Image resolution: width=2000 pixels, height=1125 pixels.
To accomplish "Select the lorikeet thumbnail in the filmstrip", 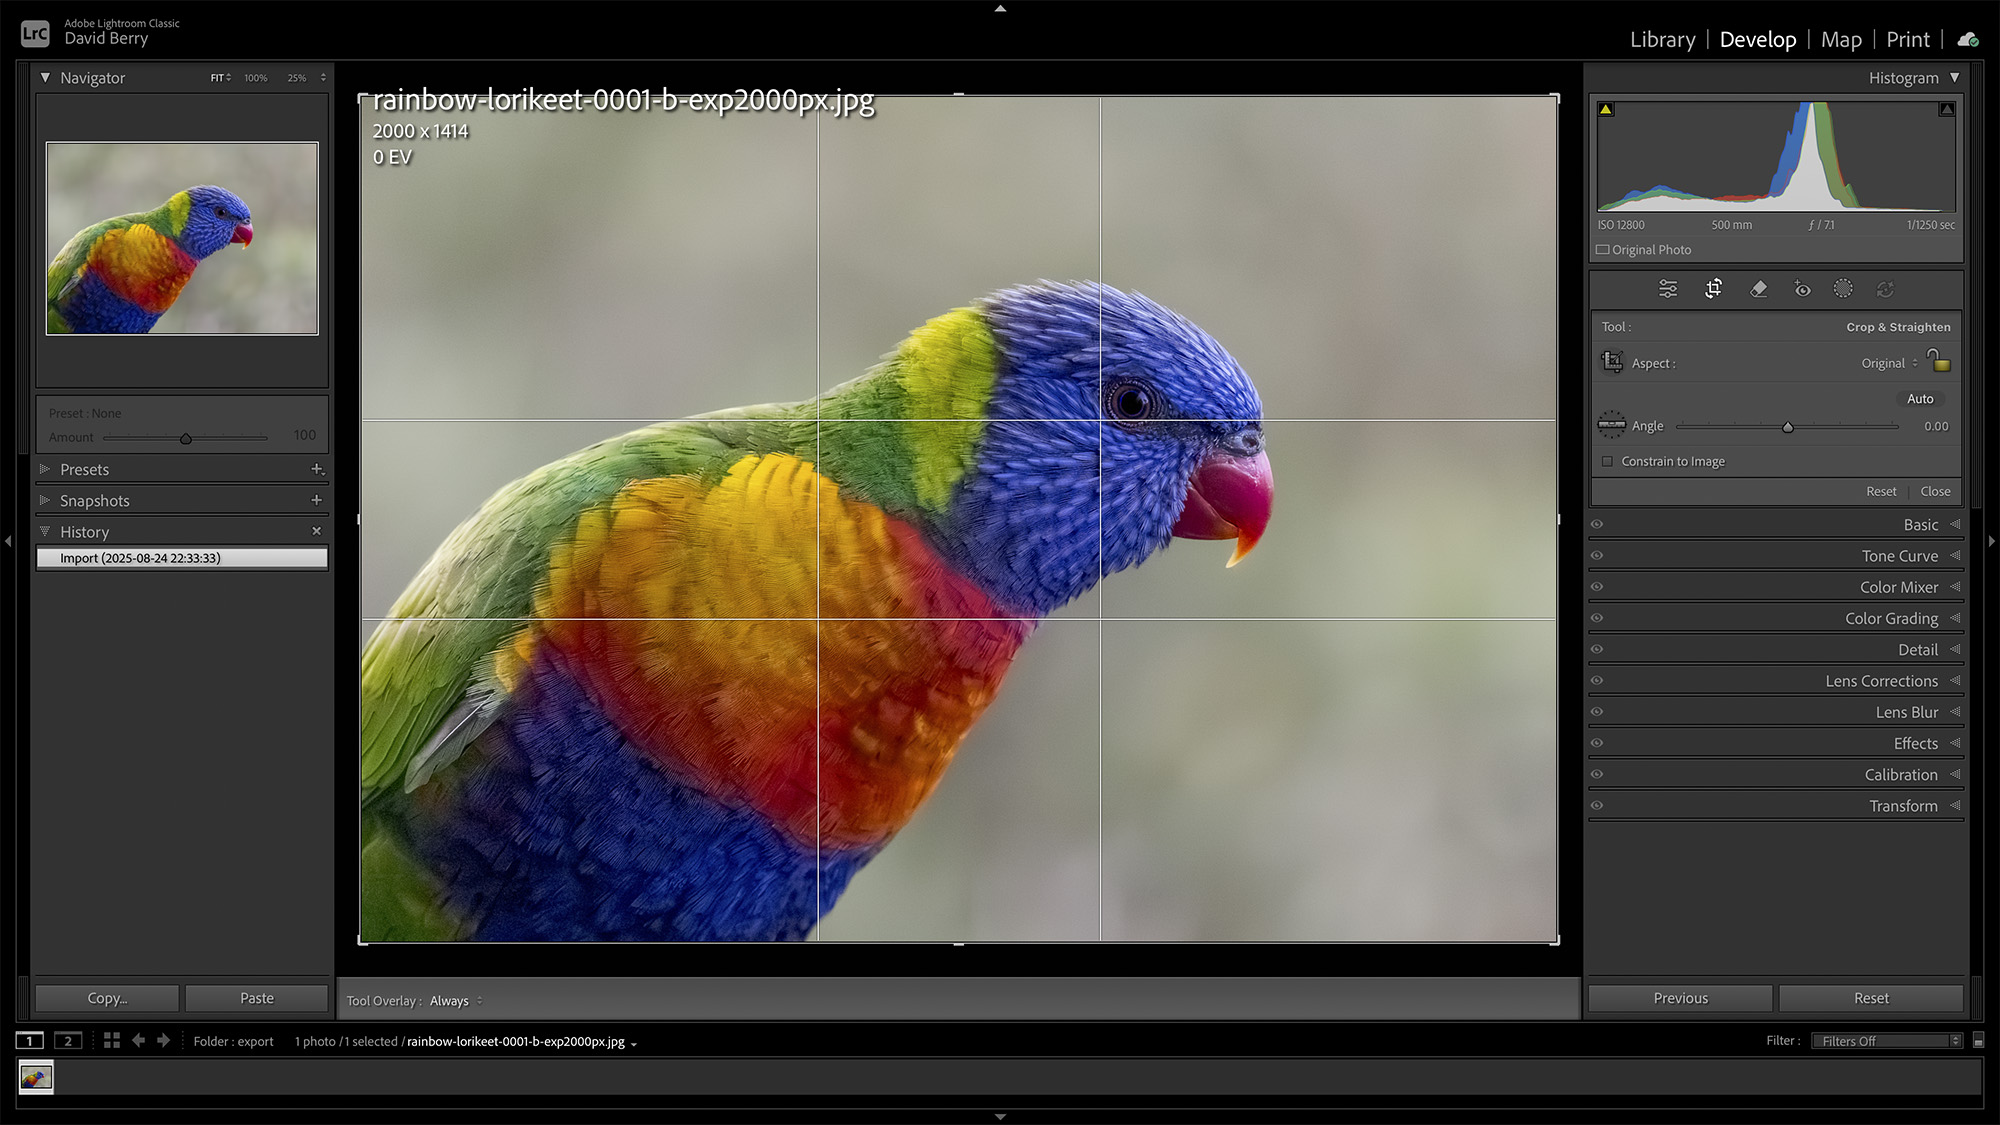I will 37,1078.
